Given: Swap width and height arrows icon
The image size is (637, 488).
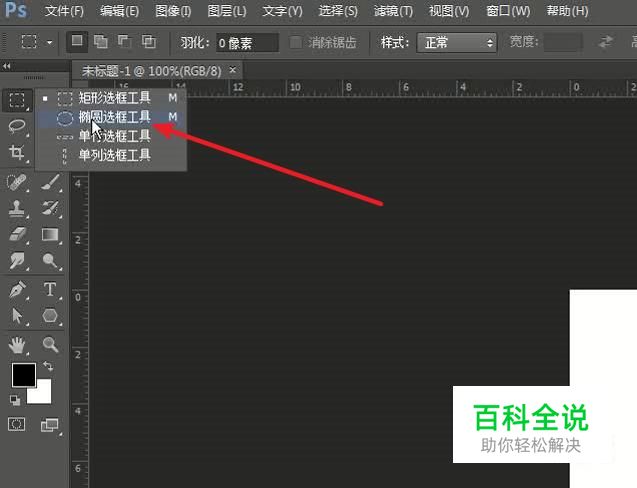Looking at the screenshot, I should [605, 42].
